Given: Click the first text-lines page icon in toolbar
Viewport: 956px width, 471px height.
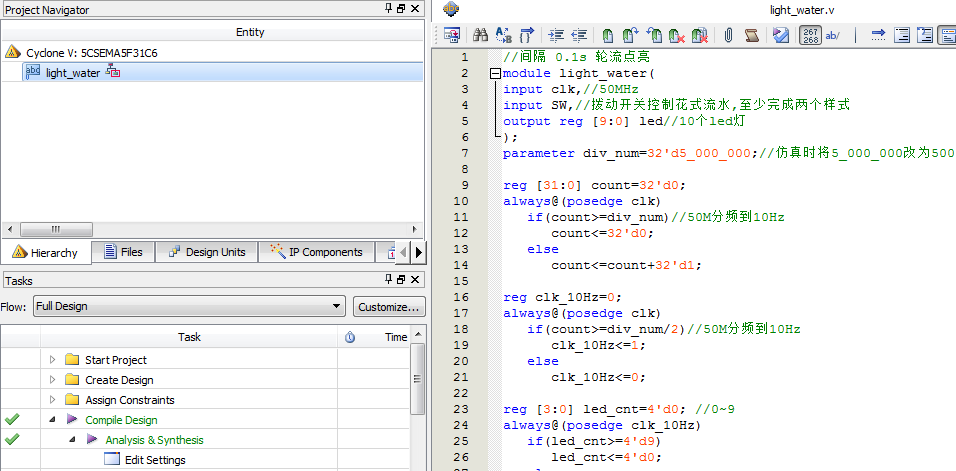Looking at the screenshot, I should pyautogui.click(x=902, y=35).
